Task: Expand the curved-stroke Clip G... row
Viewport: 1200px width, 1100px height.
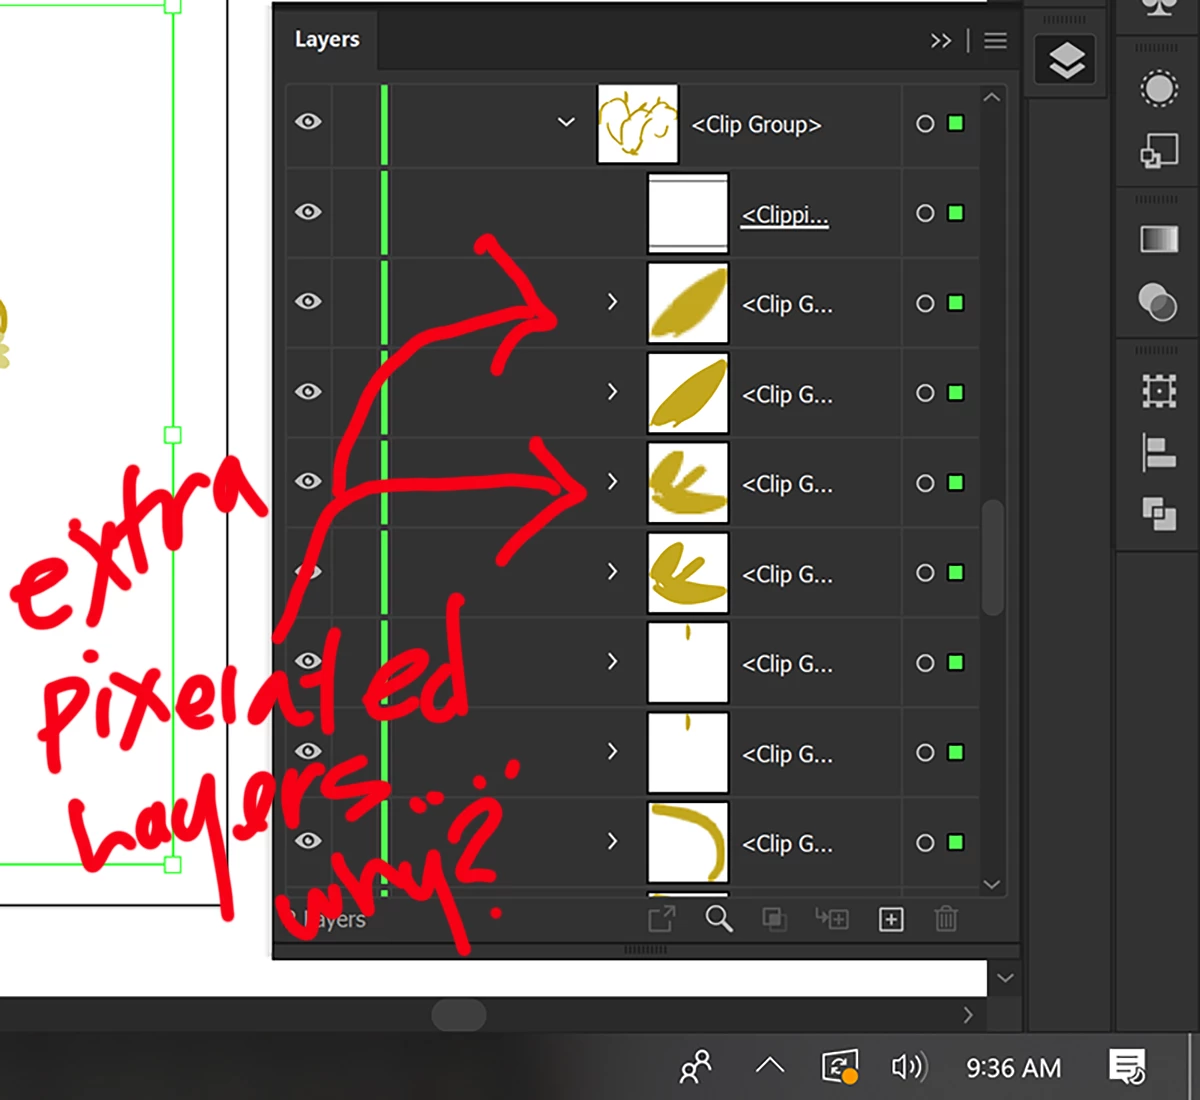Action: point(612,842)
